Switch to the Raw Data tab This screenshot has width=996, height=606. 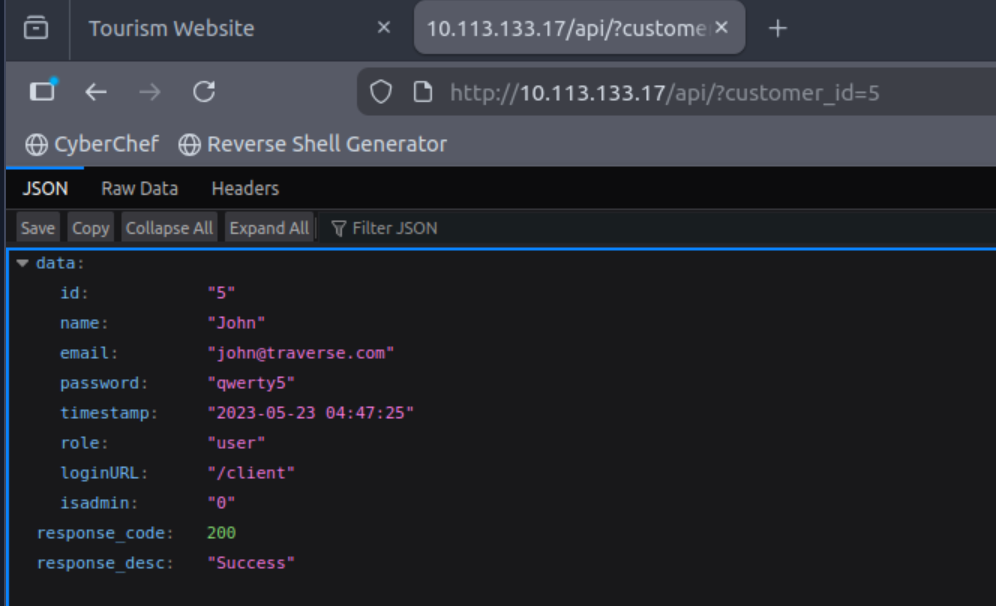tap(140, 189)
